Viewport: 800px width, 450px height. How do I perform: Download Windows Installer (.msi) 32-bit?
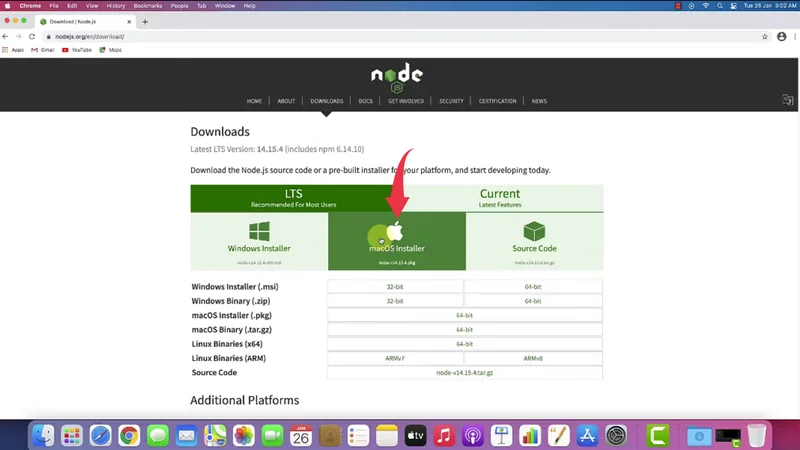coord(395,287)
